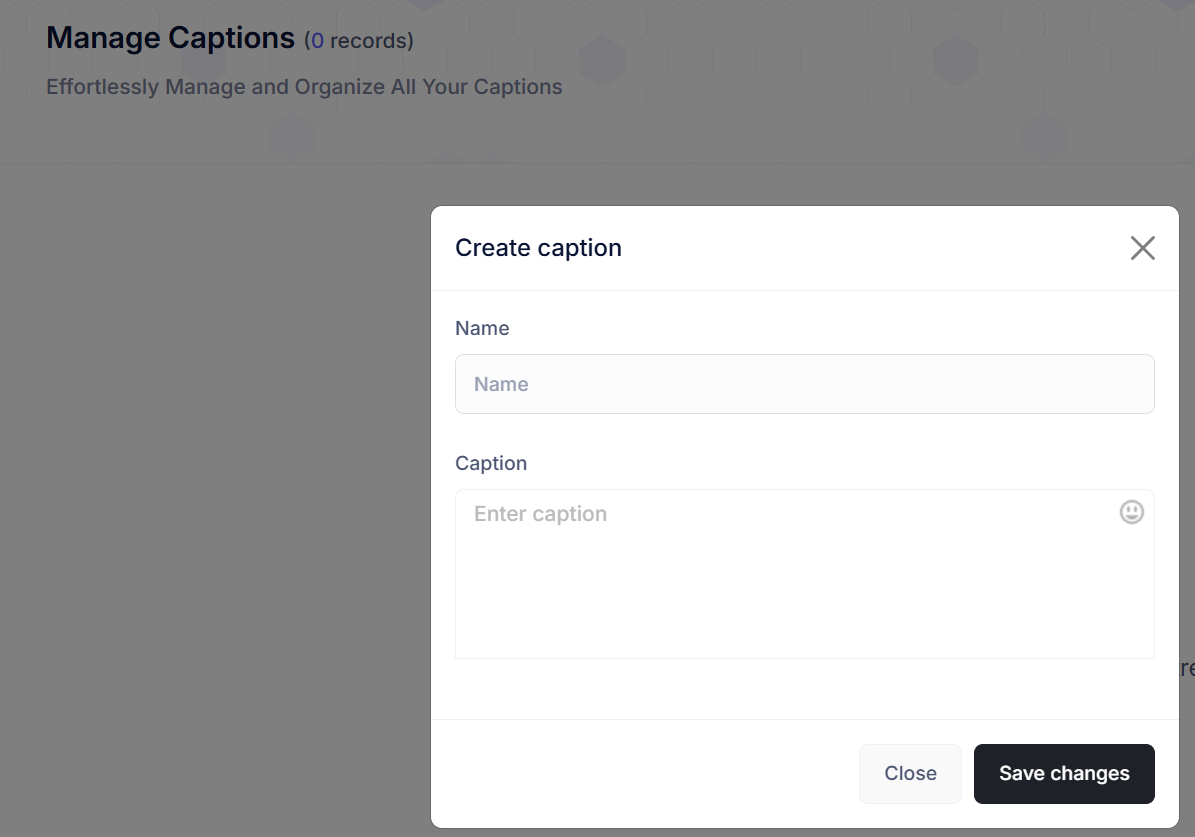Dismiss the Create caption dialog with X

click(x=1142, y=248)
